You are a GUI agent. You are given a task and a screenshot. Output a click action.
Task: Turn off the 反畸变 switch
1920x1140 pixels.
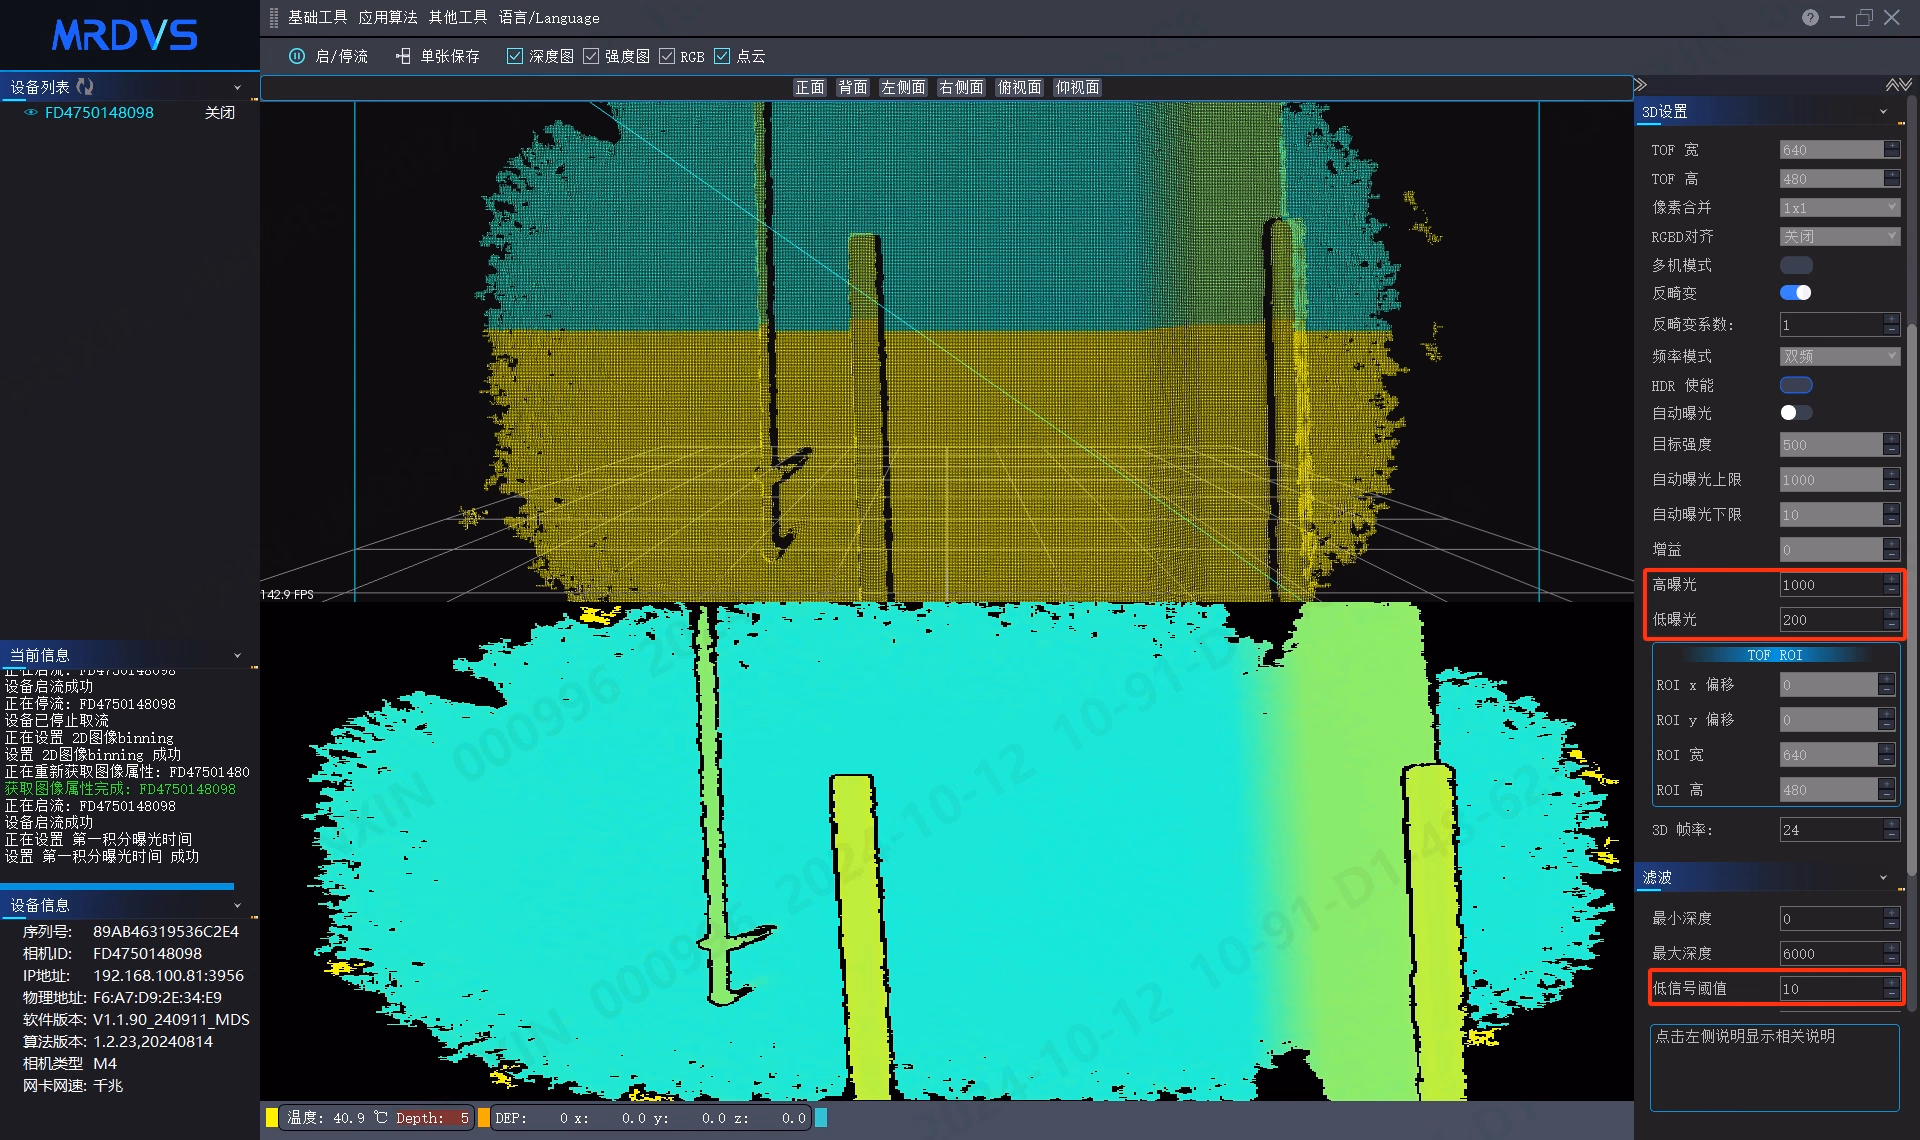click(x=1796, y=293)
